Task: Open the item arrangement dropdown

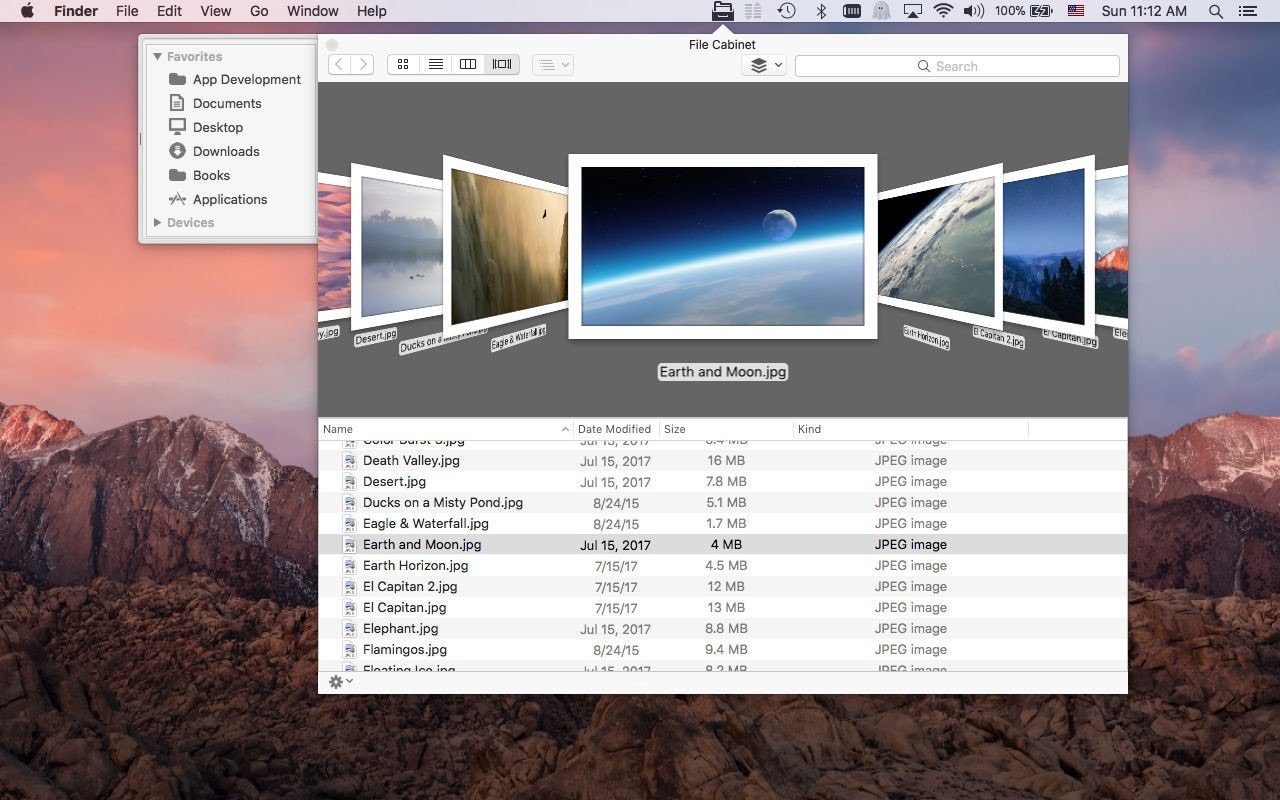Action: (x=552, y=64)
